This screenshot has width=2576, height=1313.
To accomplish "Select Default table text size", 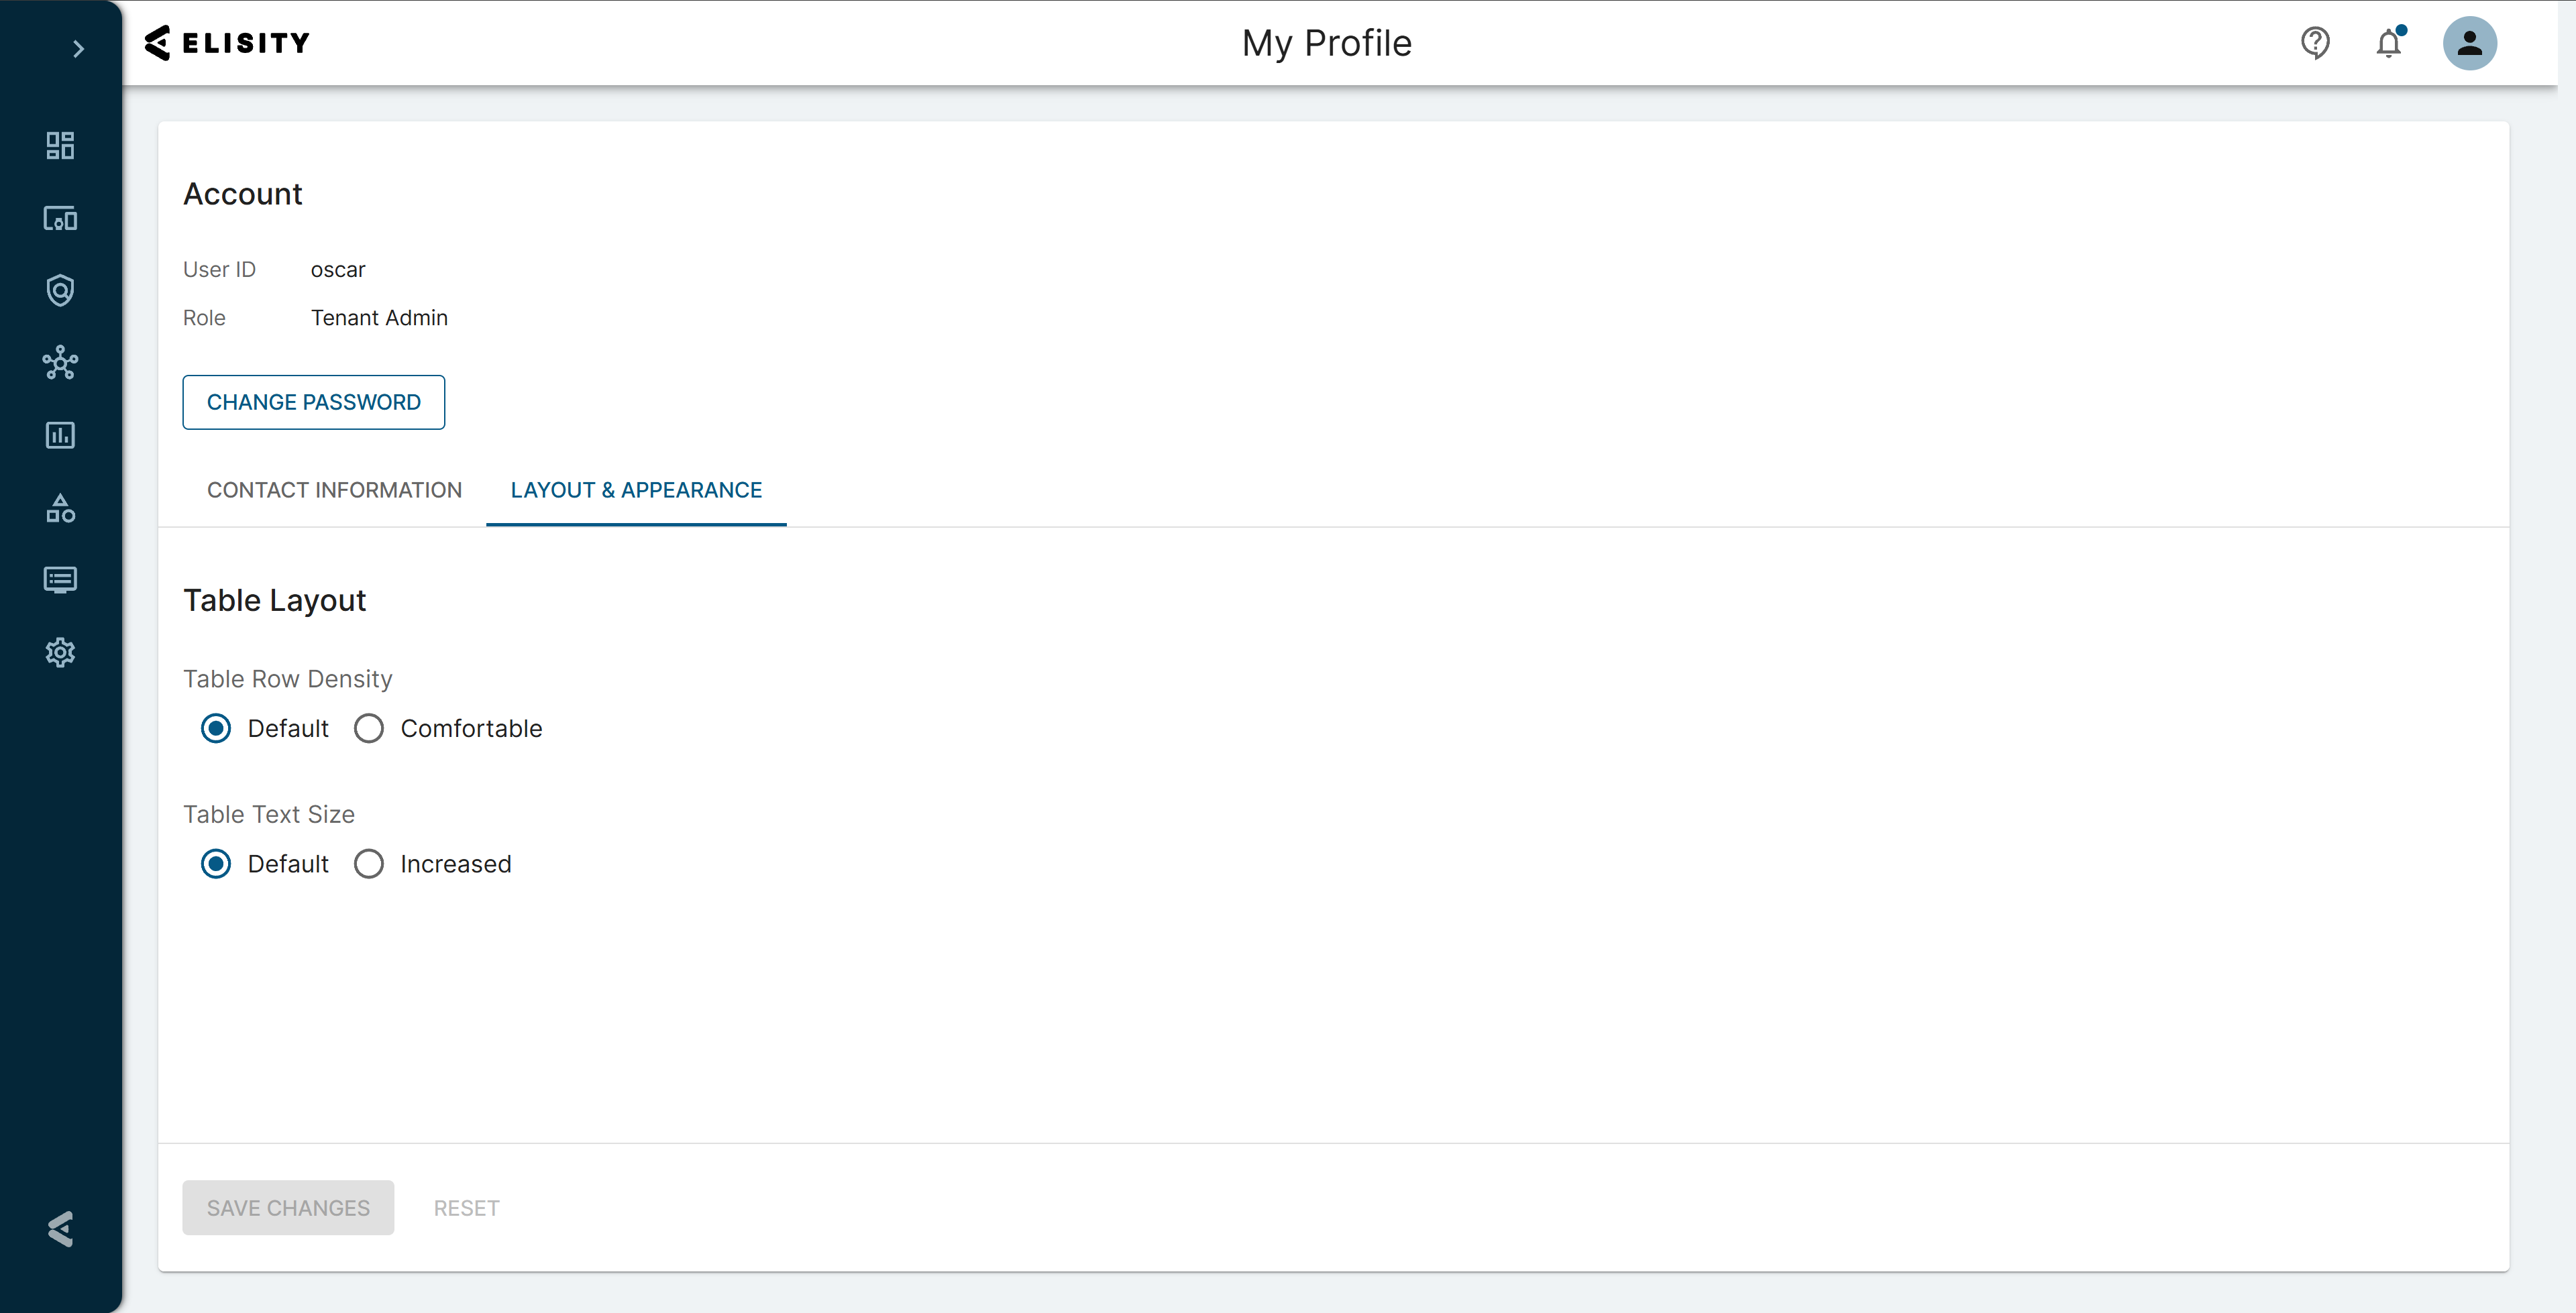I will point(216,864).
